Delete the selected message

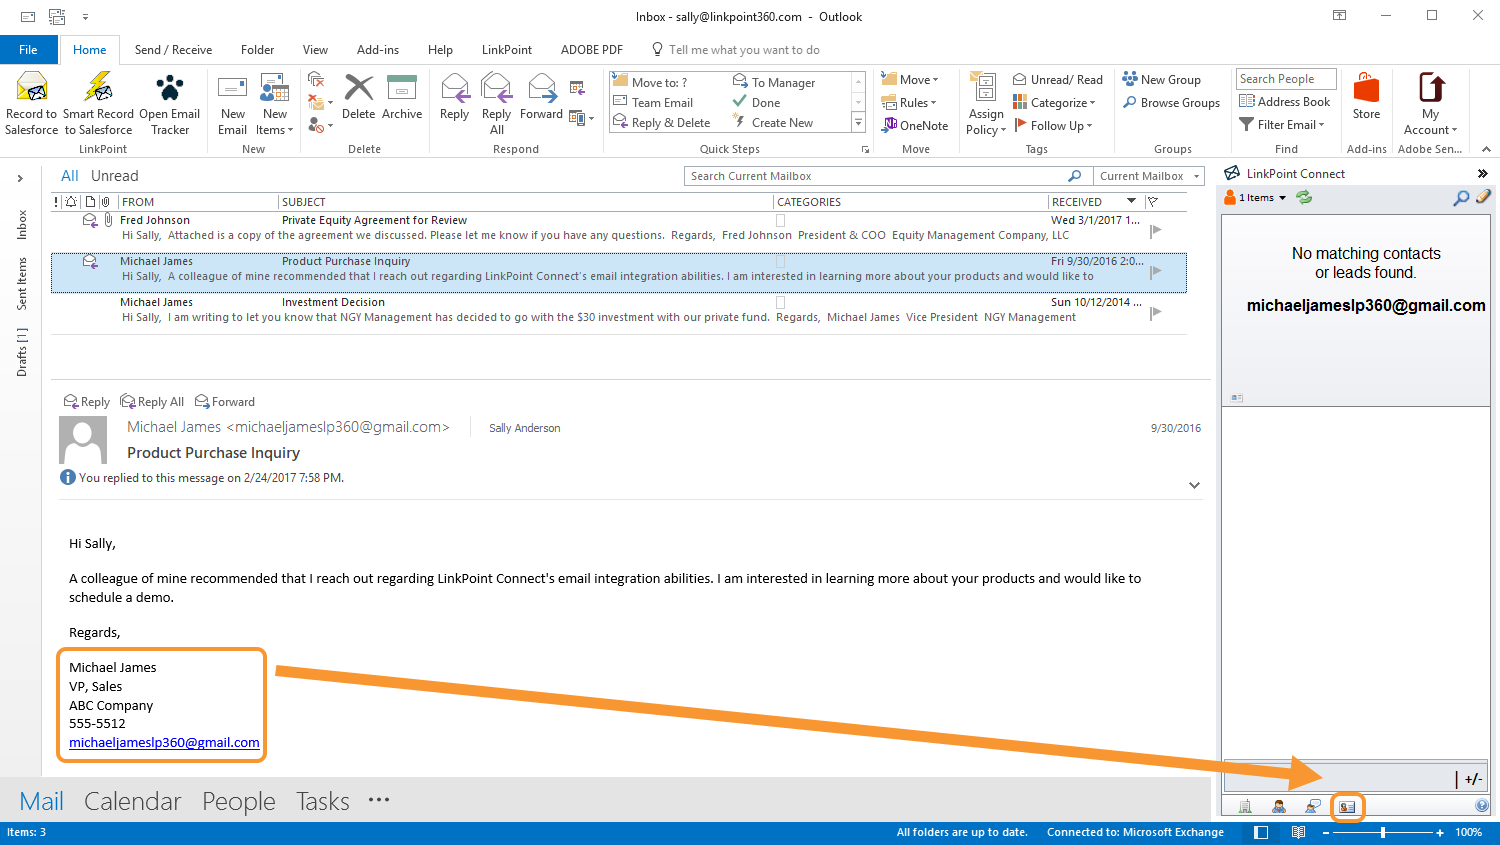tap(358, 97)
